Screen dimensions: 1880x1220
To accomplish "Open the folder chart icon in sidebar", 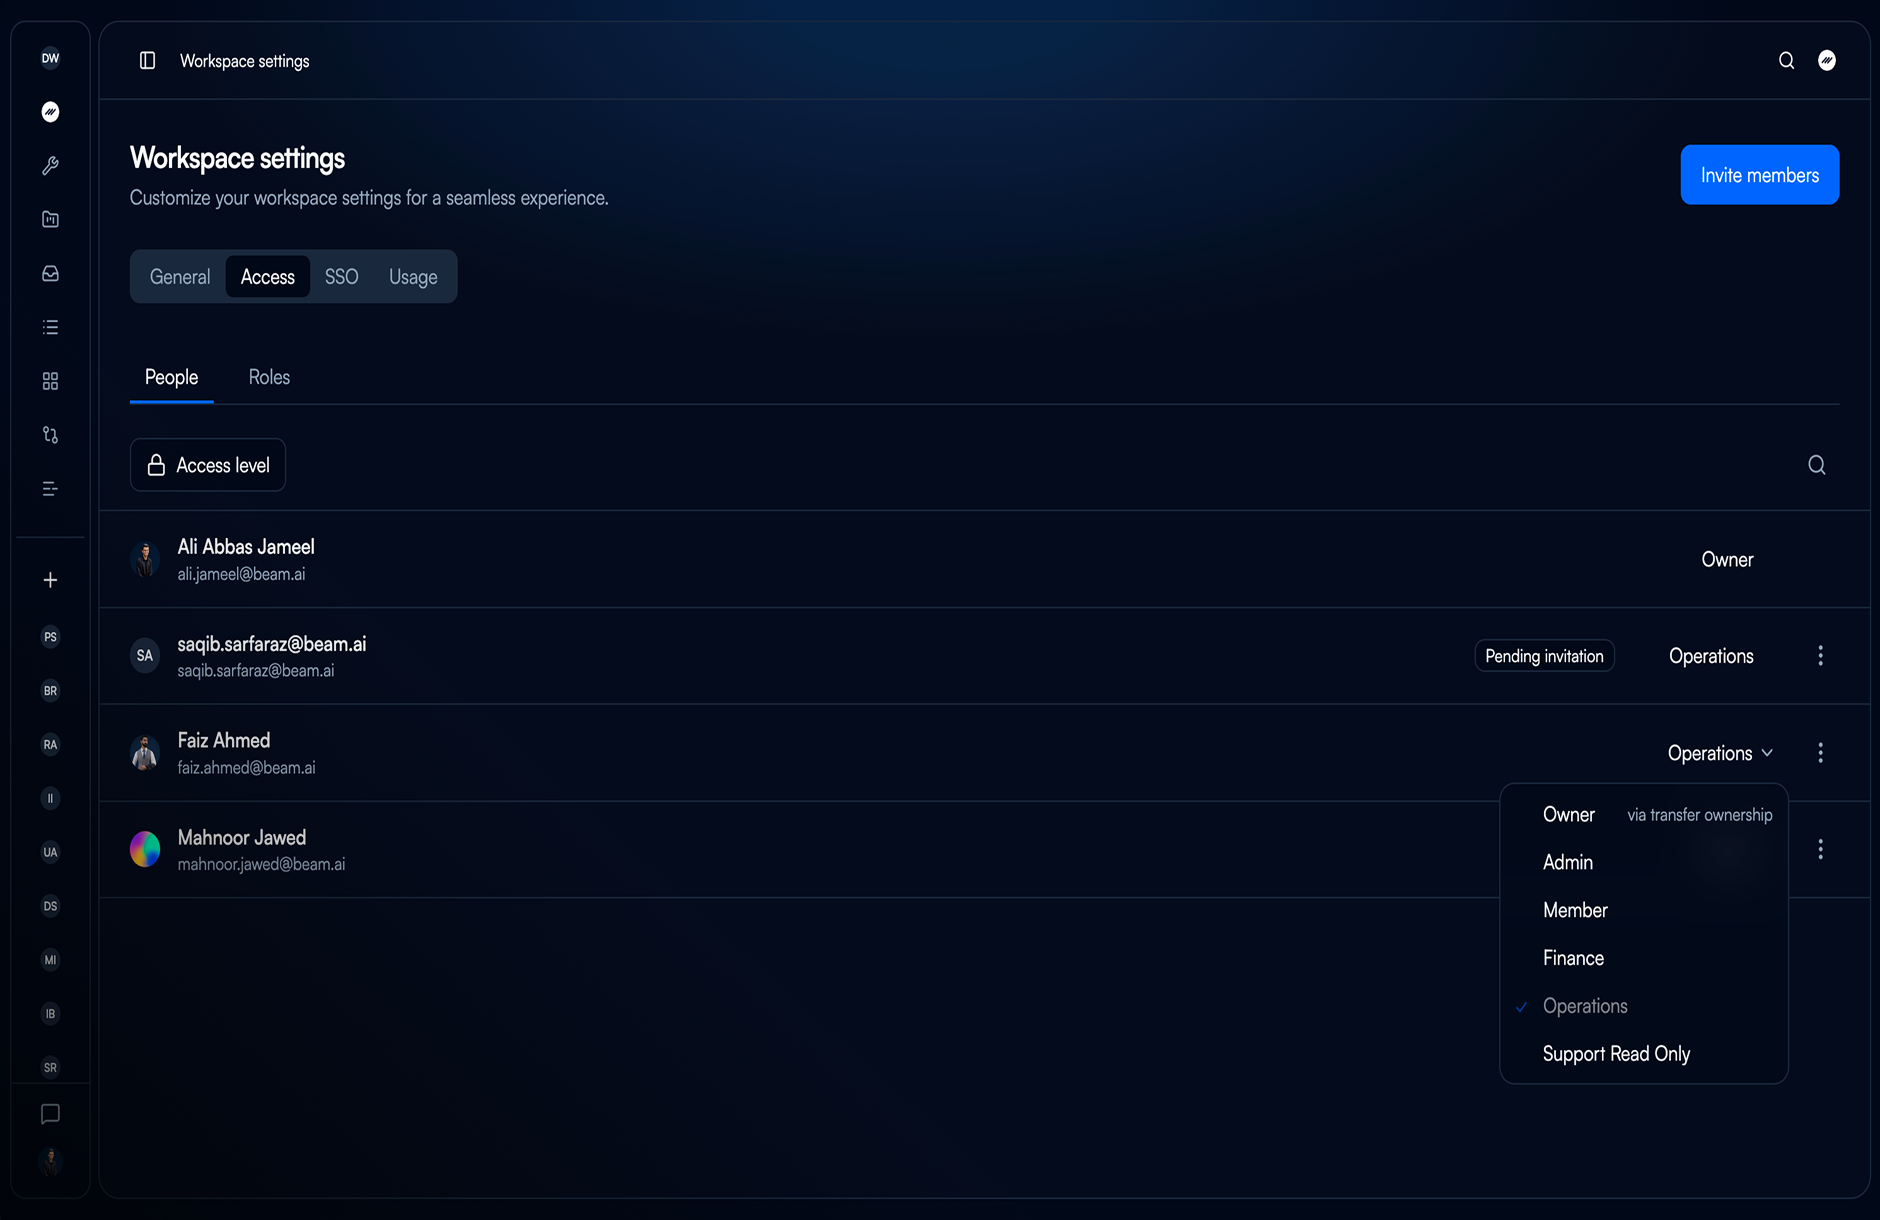I will pyautogui.click(x=50, y=220).
